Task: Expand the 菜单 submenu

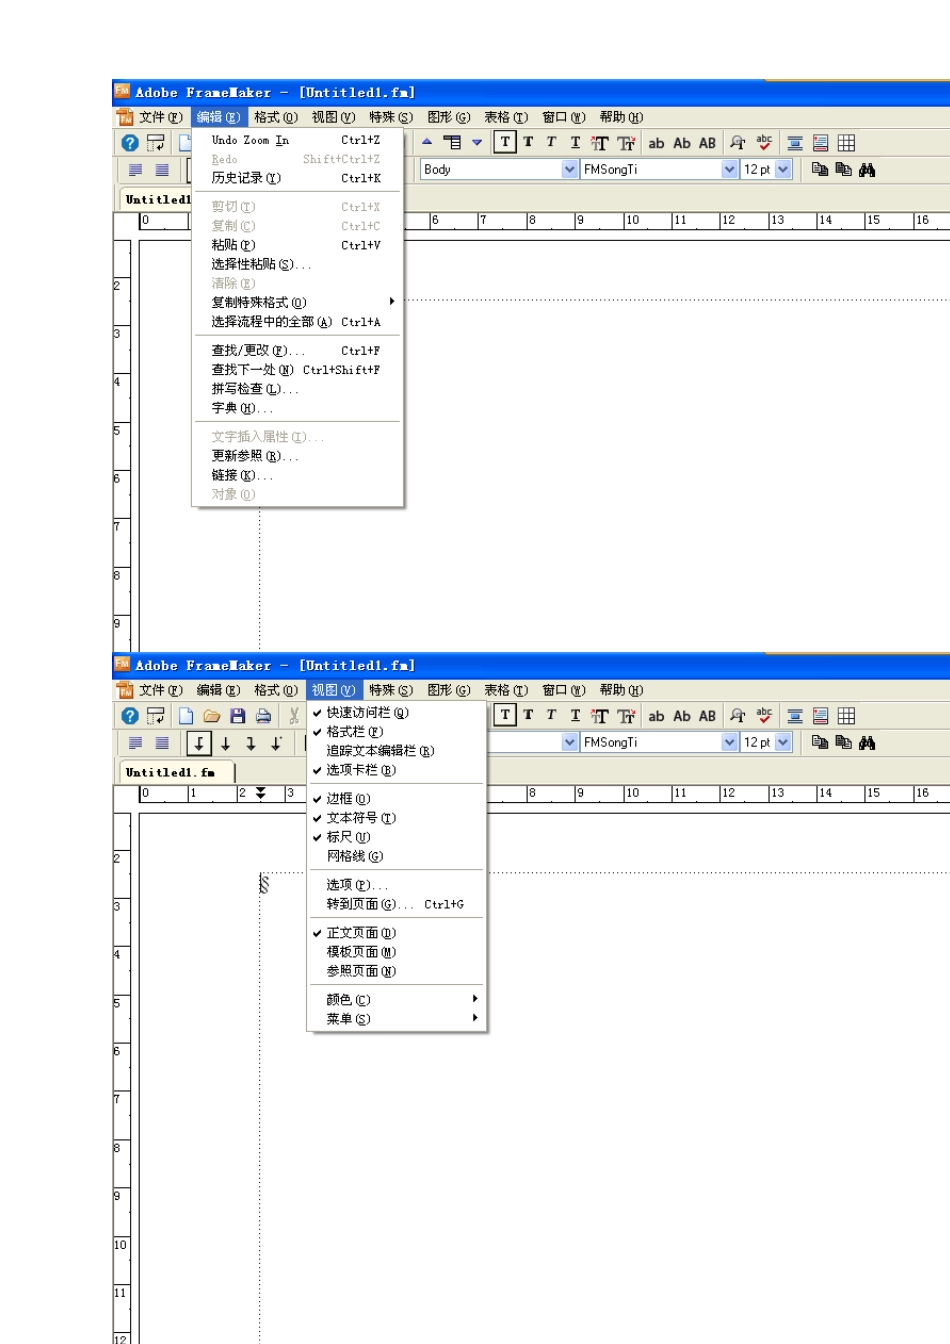Action: pyautogui.click(x=397, y=1019)
